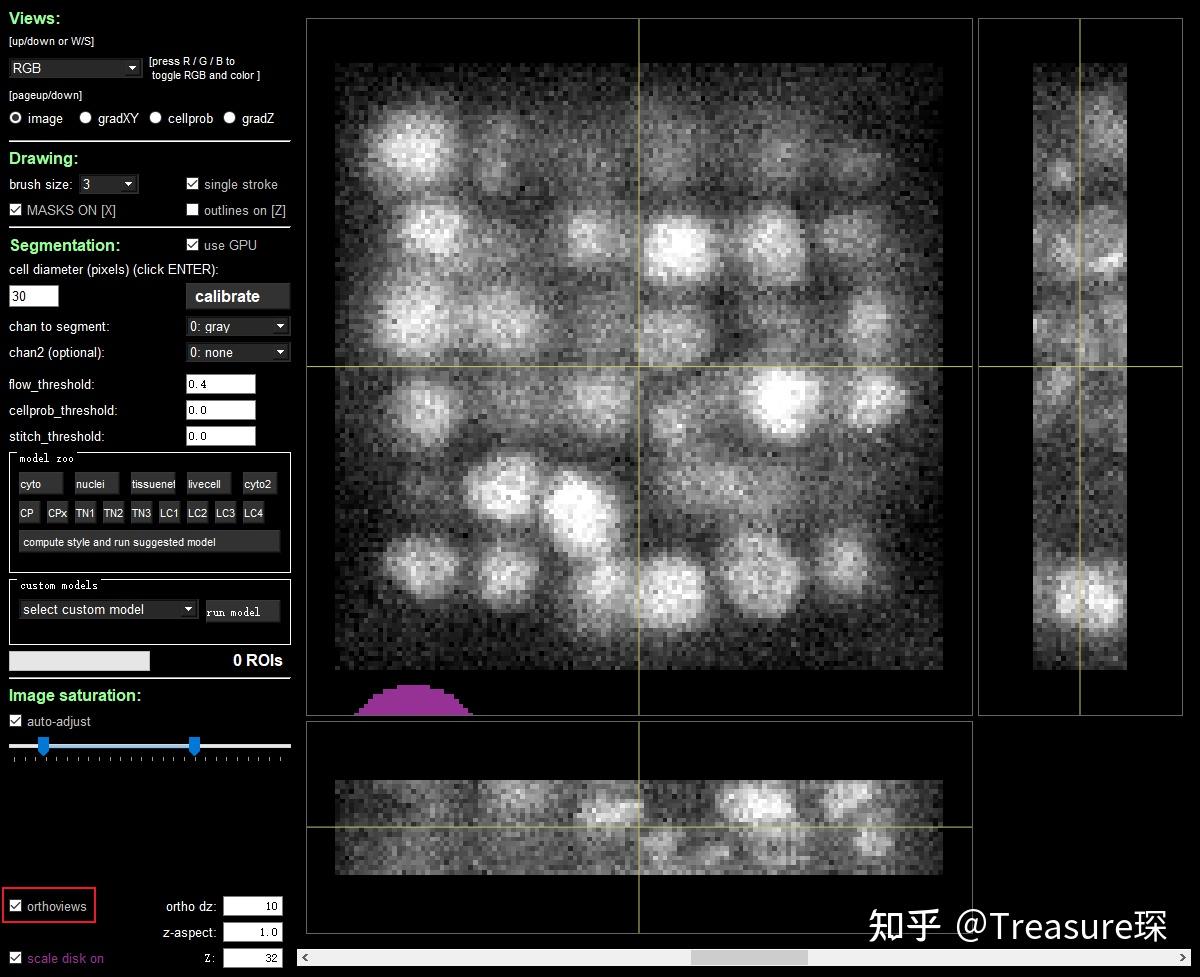1200x977 pixels.
Task: Select the tissuenet model
Action: 152,483
